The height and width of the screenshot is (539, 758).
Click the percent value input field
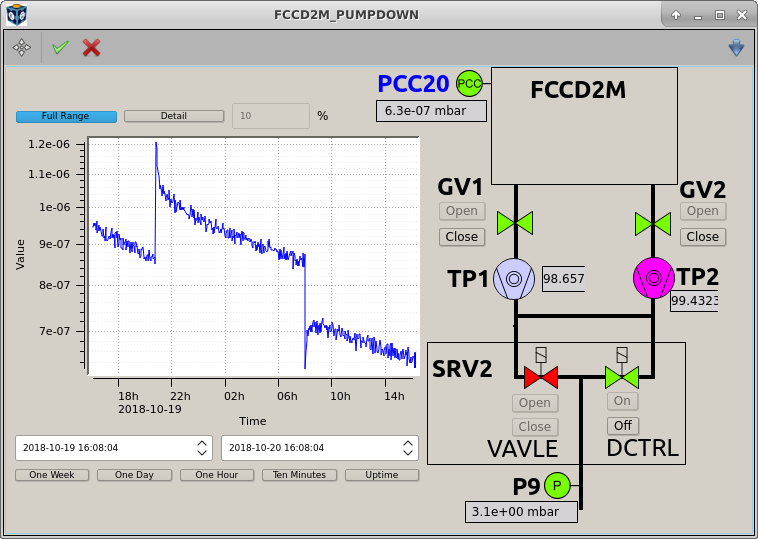point(271,116)
